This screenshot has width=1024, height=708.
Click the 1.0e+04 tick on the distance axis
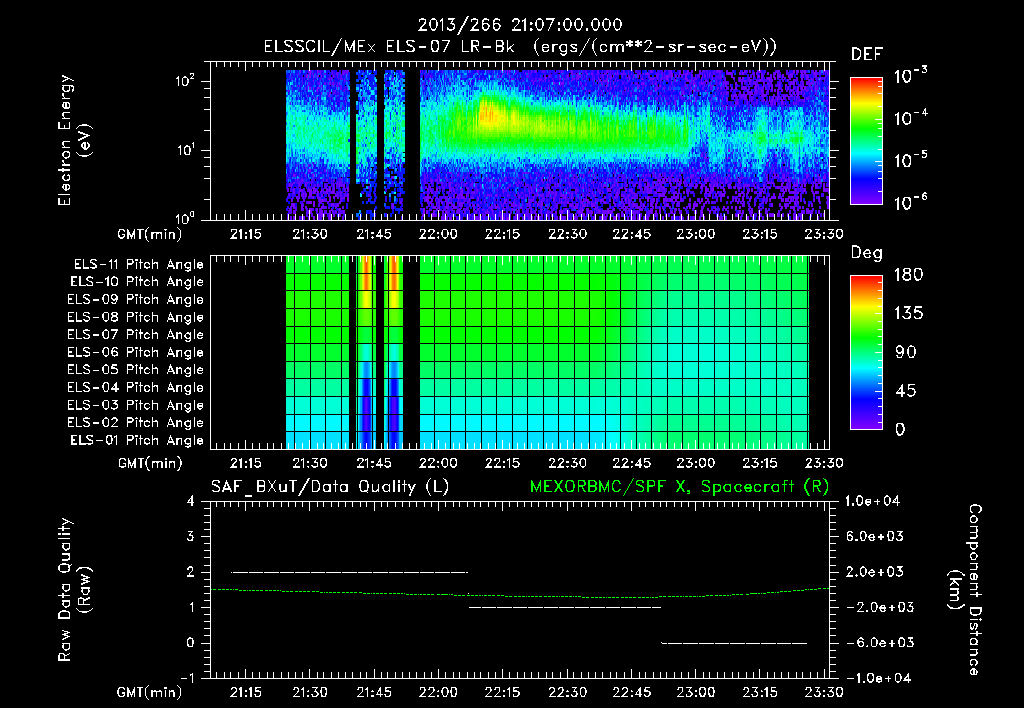pyautogui.click(x=872, y=501)
